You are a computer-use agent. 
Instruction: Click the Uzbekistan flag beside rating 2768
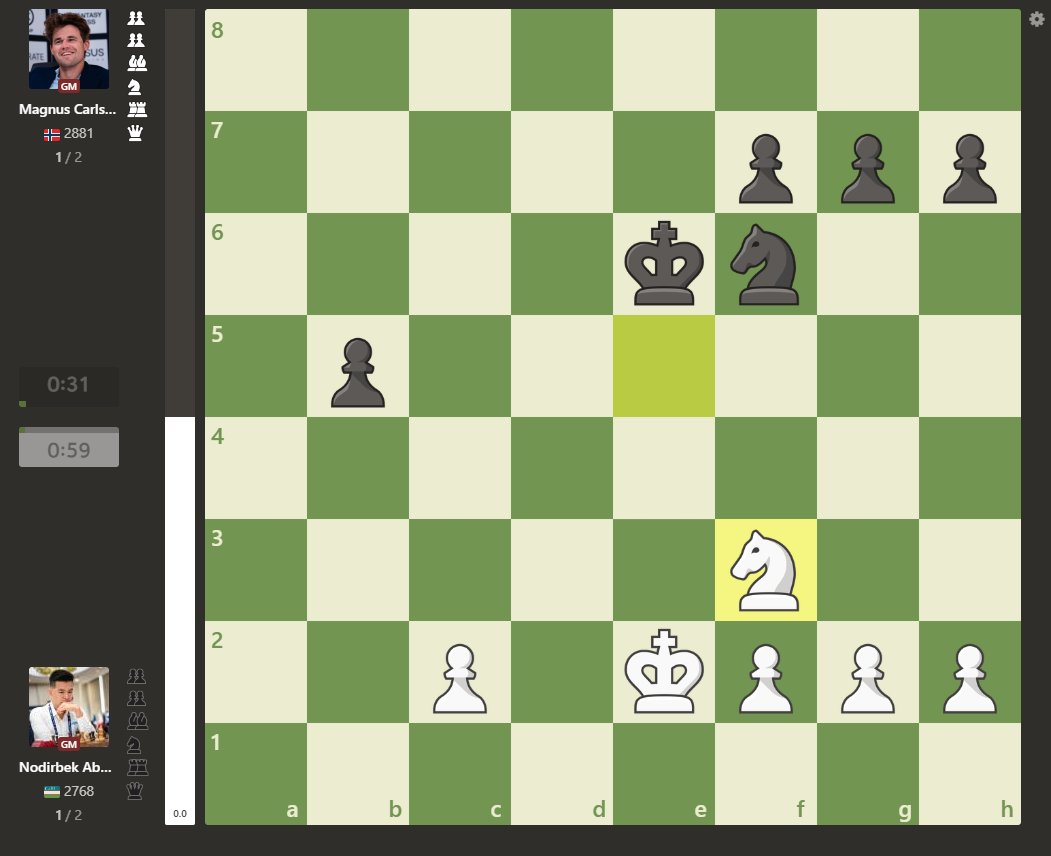coord(51,790)
